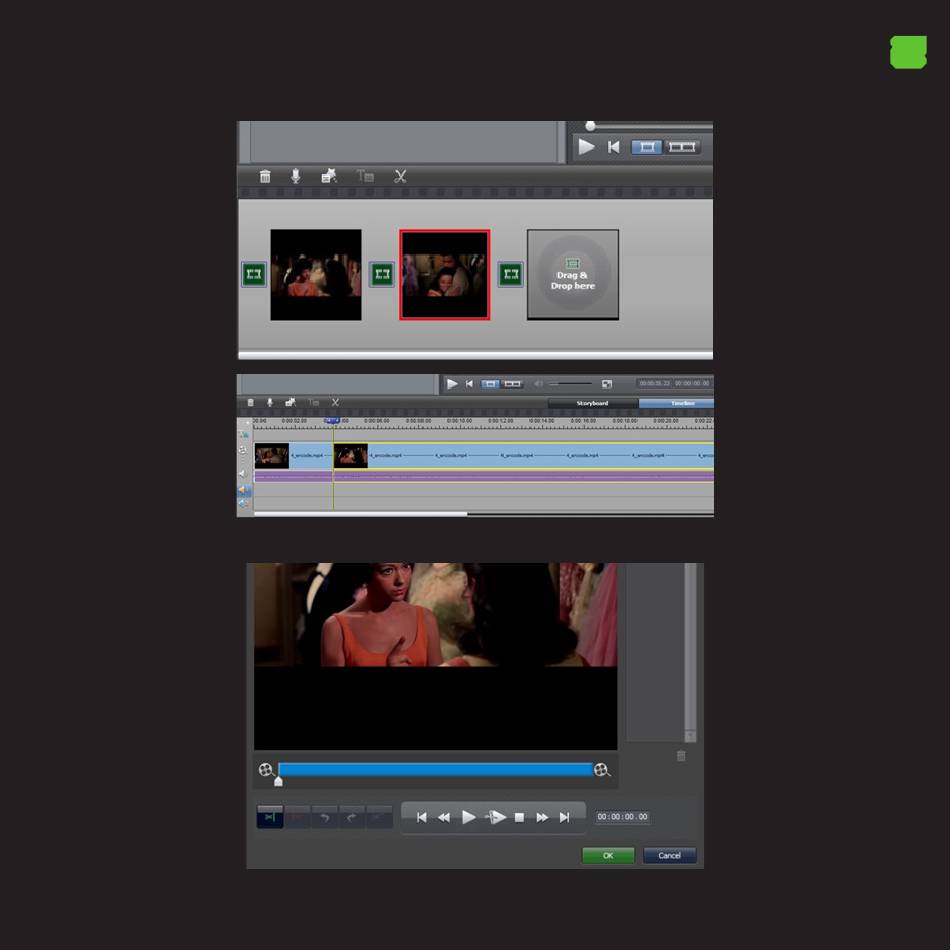This screenshot has width=950, height=950.
Task: Adjust volume slider in timeline player
Action: pyautogui.click(x=570, y=384)
